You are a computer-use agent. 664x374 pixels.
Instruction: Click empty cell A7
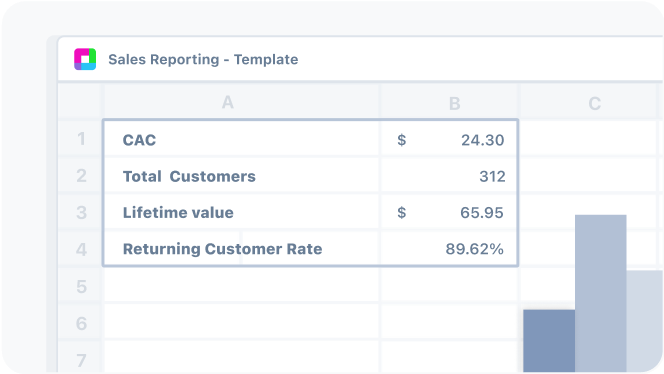pyautogui.click(x=241, y=358)
